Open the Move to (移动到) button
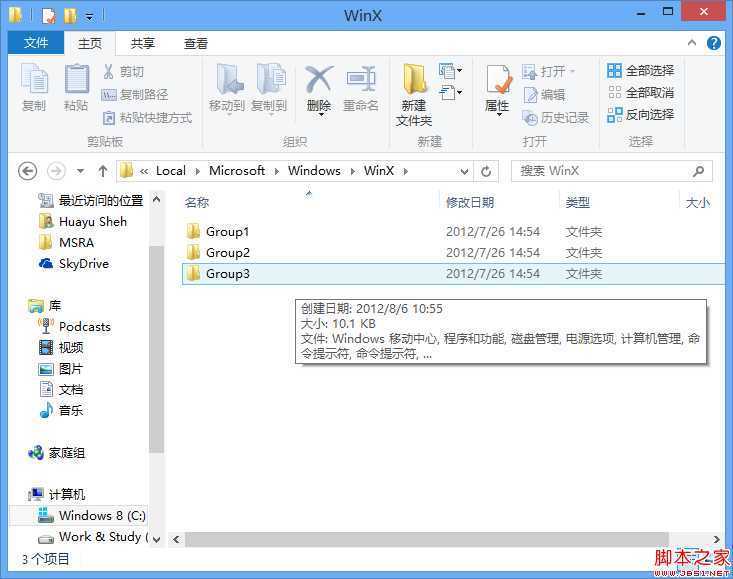The width and height of the screenshot is (733, 579). click(x=227, y=89)
